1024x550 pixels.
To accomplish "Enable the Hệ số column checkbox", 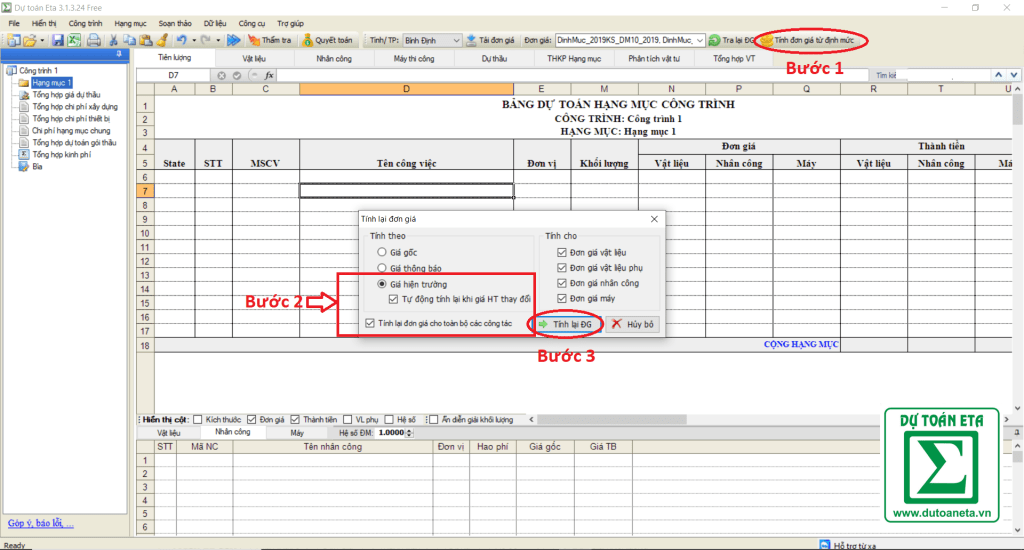I will (389, 419).
